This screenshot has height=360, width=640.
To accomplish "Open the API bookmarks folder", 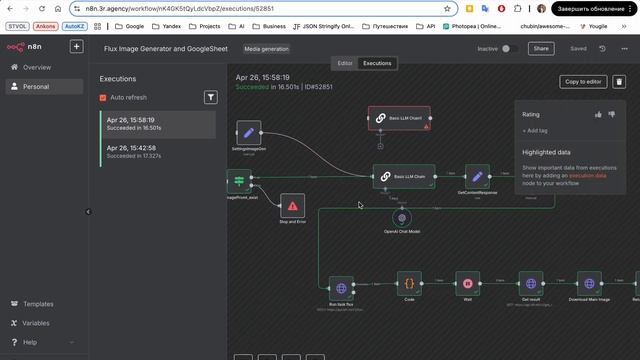I will 425,26.
